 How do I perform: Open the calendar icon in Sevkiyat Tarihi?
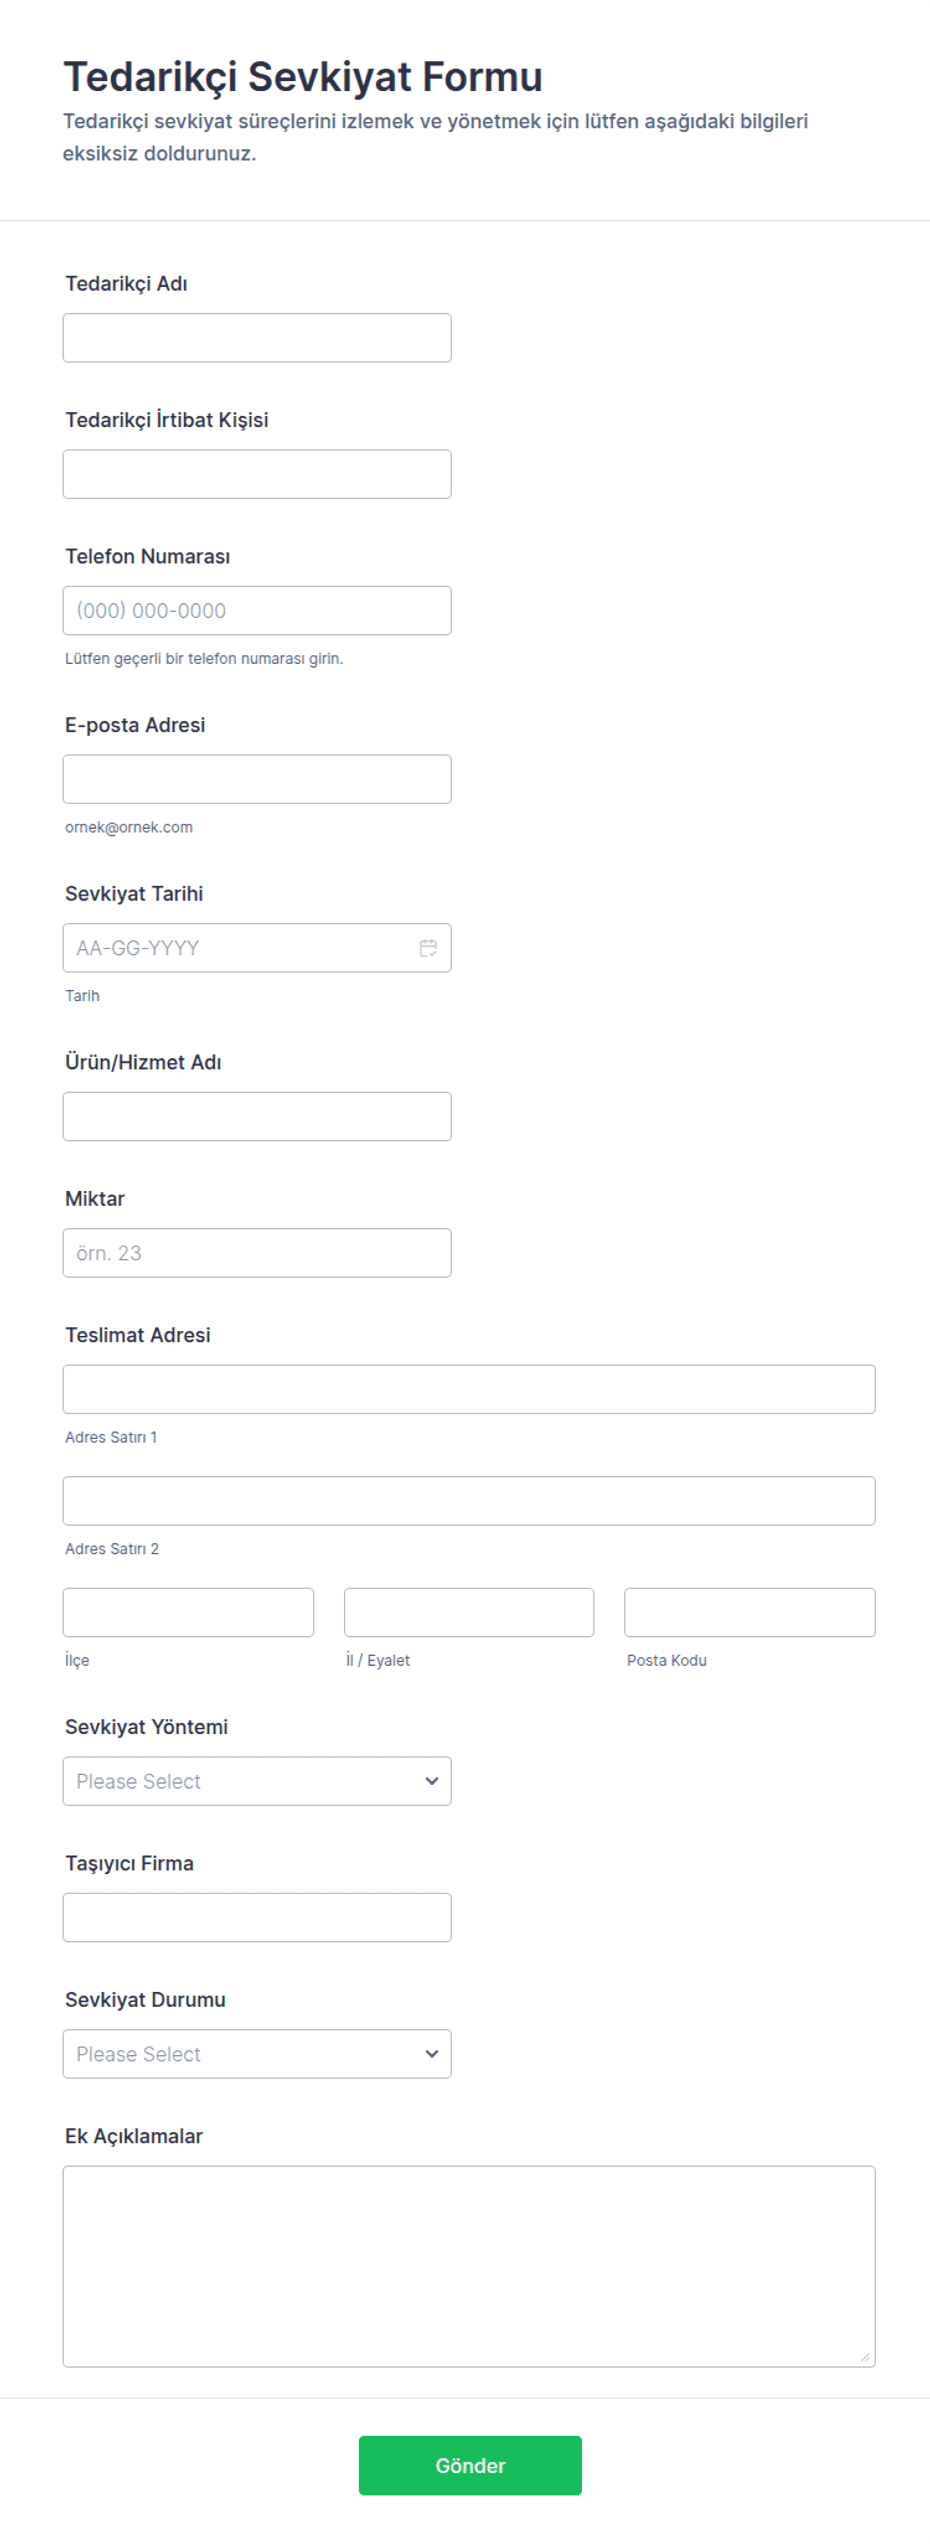[428, 948]
